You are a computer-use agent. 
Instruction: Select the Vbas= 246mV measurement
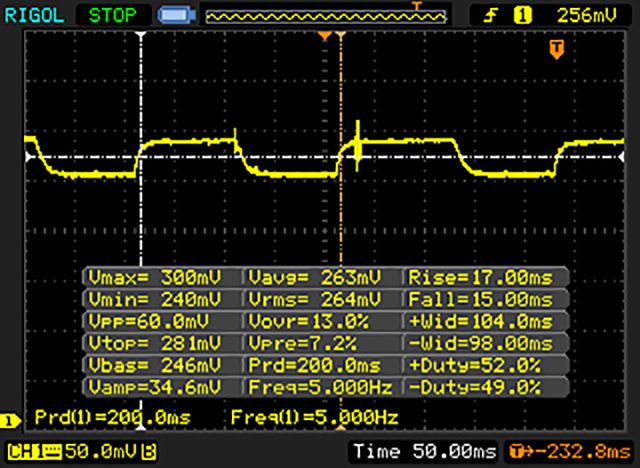[x=155, y=365]
